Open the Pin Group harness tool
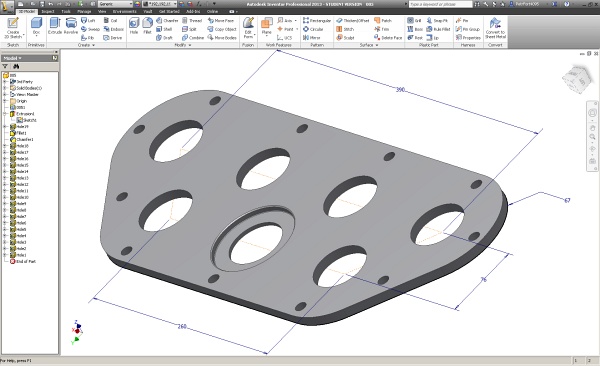The width and height of the screenshot is (600, 366). 468,29
